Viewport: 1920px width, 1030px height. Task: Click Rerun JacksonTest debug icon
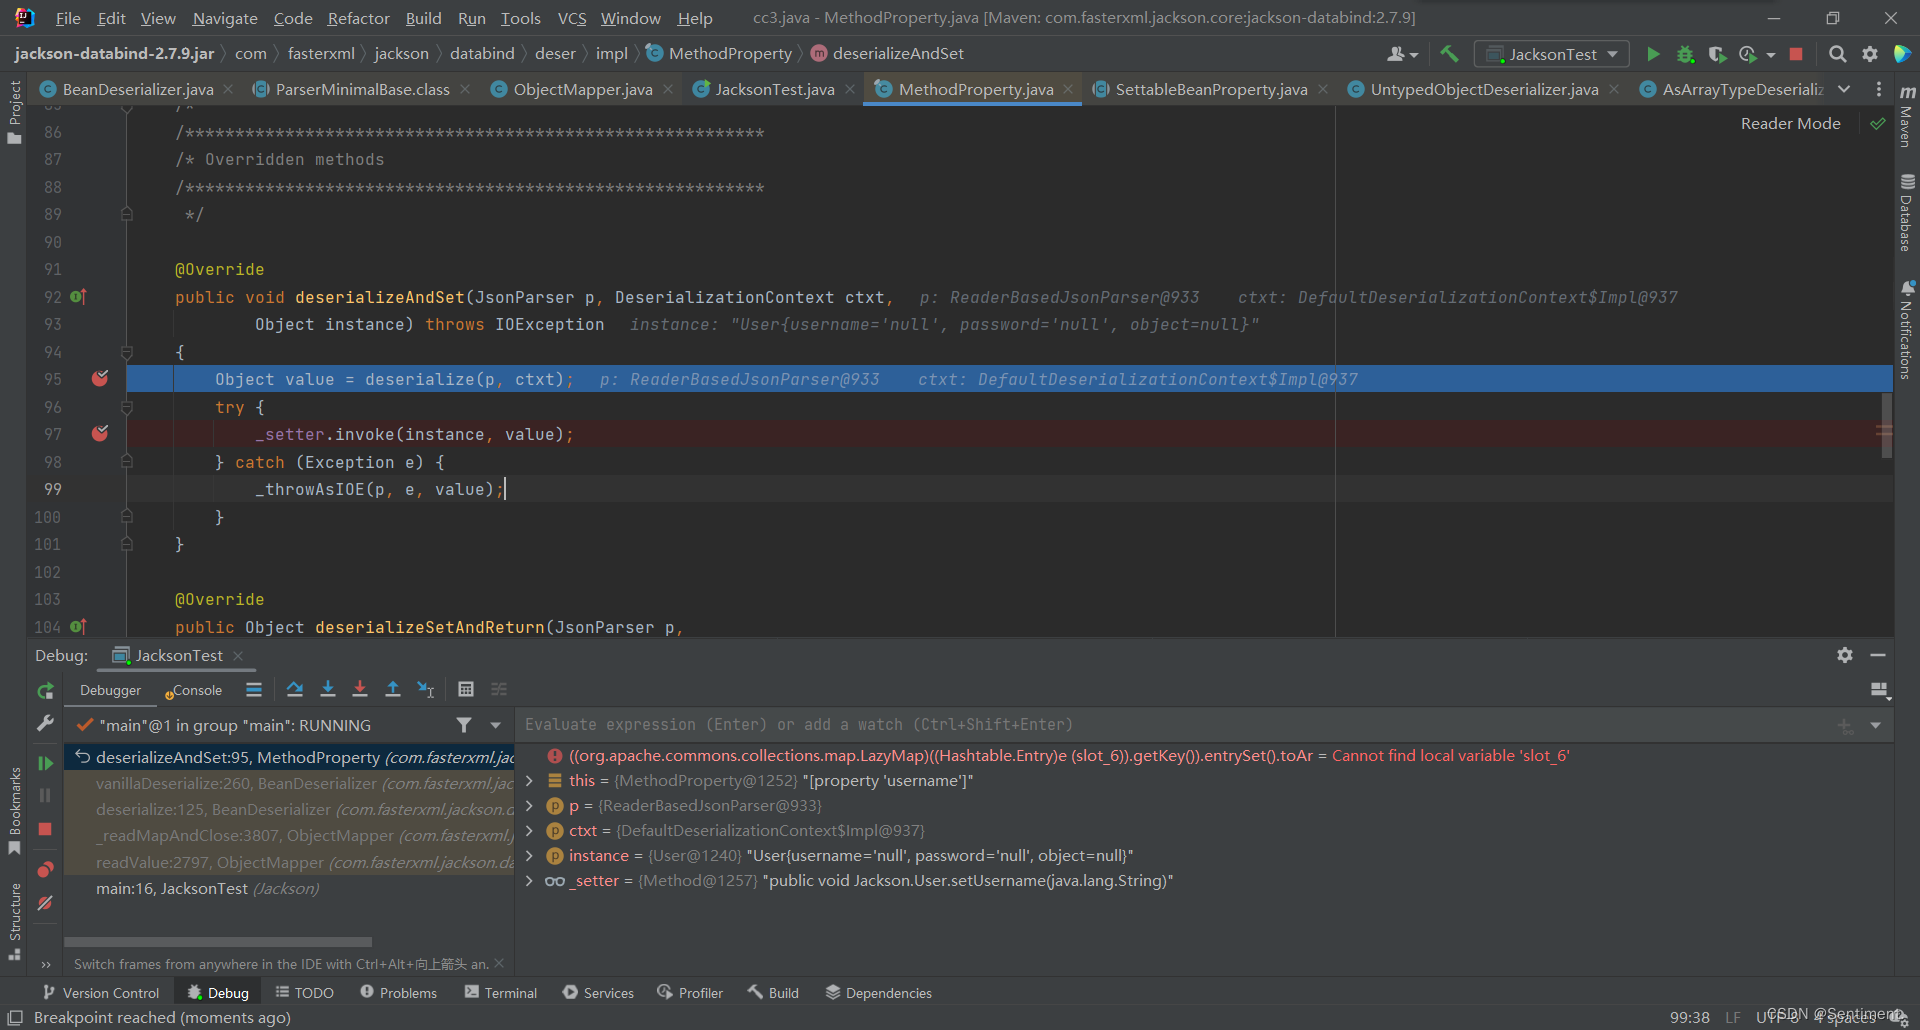pyautogui.click(x=45, y=691)
